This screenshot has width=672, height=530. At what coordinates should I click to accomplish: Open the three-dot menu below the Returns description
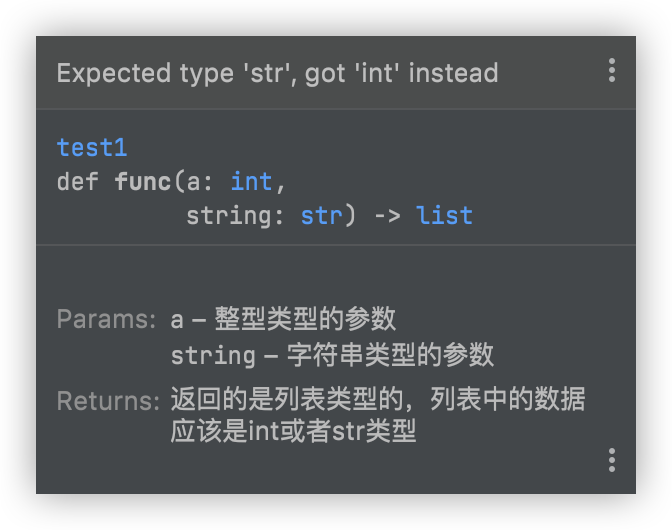pos(611,460)
